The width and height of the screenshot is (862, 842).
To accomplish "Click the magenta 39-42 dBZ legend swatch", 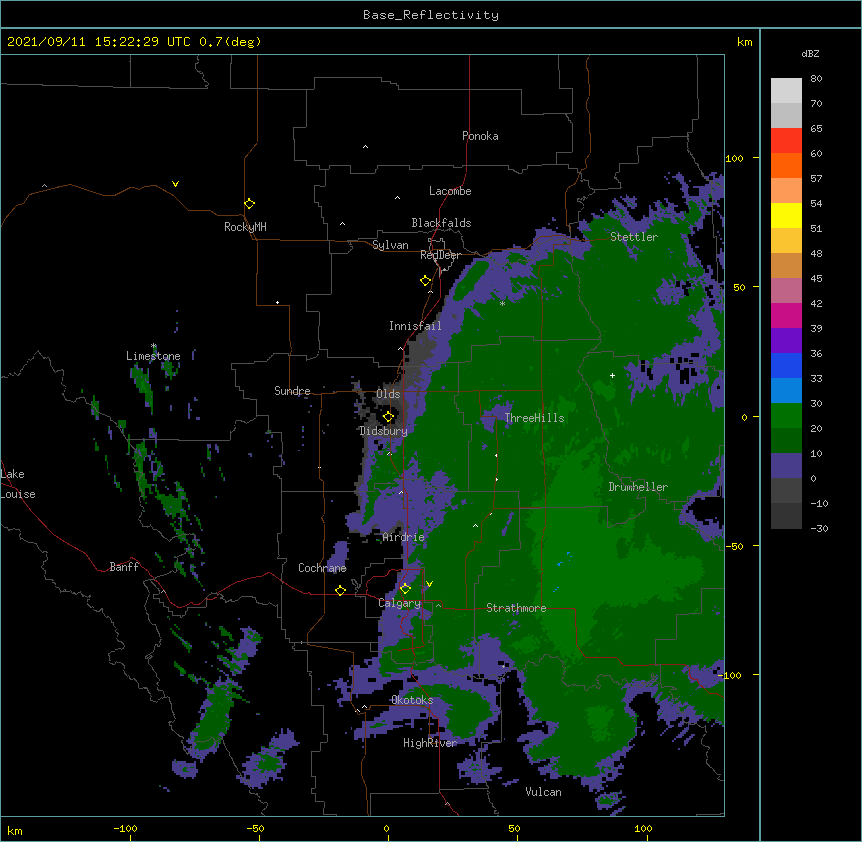I will 786,315.
